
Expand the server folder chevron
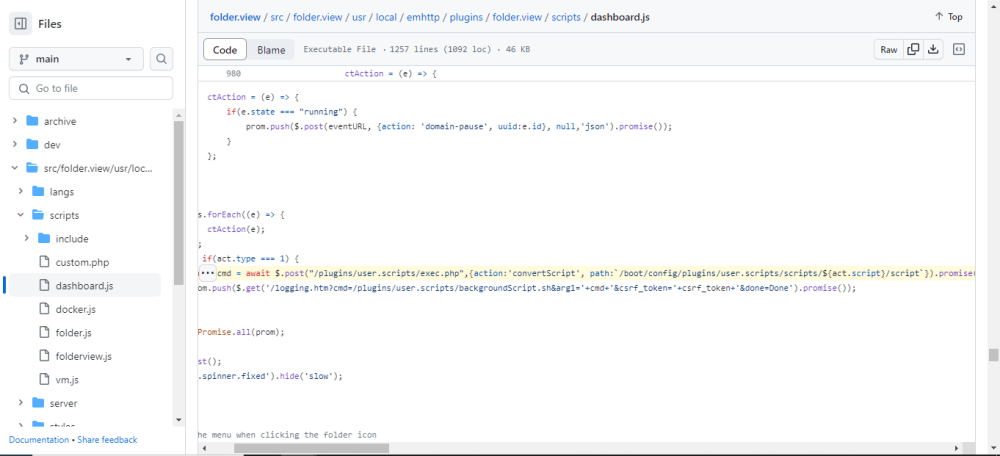pos(20,403)
